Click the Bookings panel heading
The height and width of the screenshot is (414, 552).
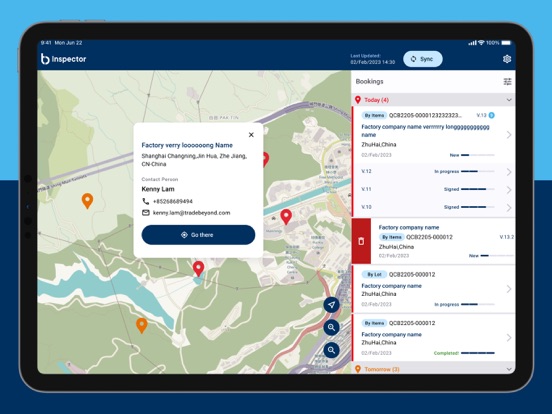coord(369,81)
